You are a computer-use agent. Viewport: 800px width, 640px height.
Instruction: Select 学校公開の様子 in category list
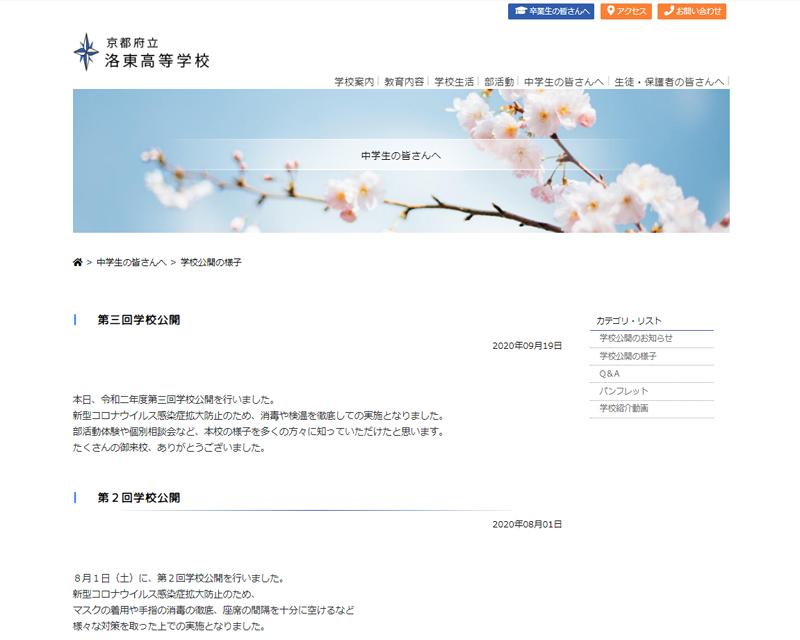(628, 356)
